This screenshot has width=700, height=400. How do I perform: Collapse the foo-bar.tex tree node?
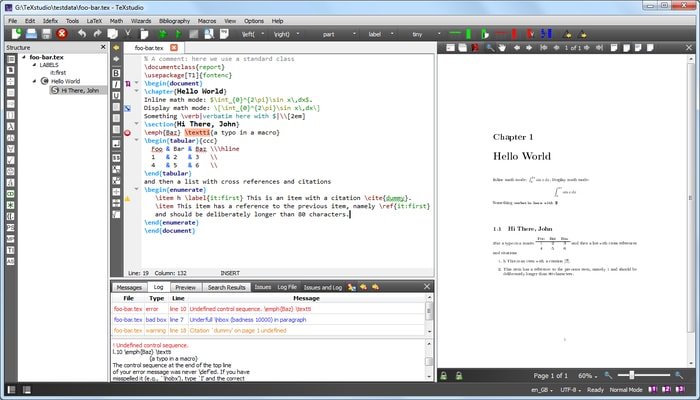24,57
